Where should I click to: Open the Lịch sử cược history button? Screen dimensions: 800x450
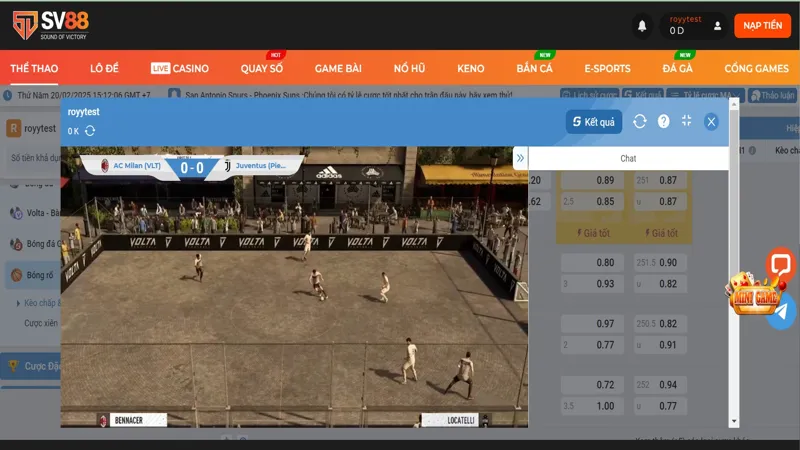(589, 95)
